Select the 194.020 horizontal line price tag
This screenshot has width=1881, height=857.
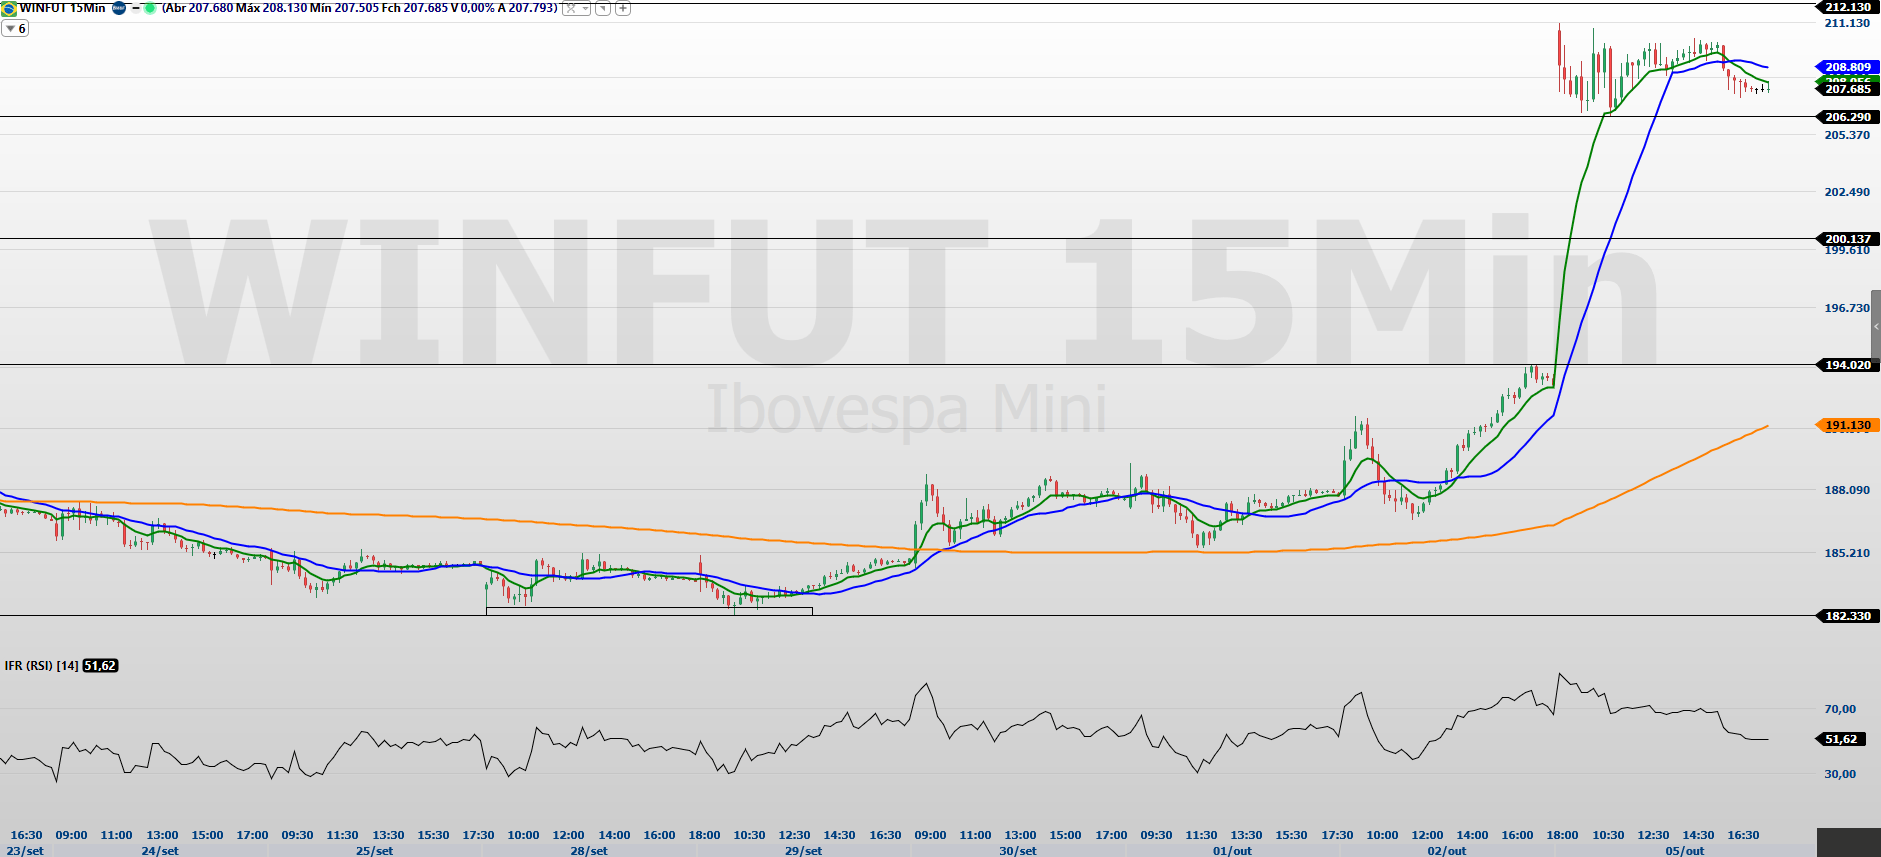(1847, 365)
